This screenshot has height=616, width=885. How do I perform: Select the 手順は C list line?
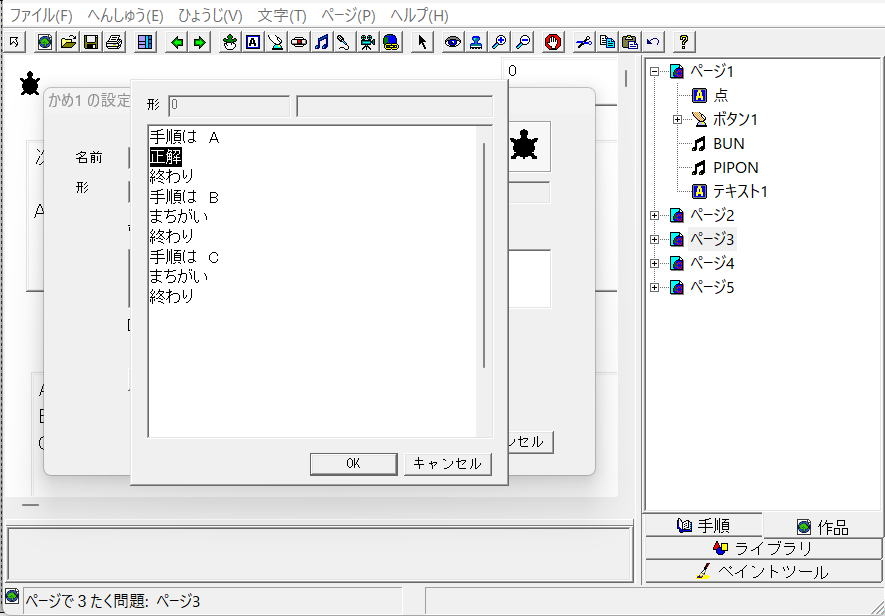(185, 257)
